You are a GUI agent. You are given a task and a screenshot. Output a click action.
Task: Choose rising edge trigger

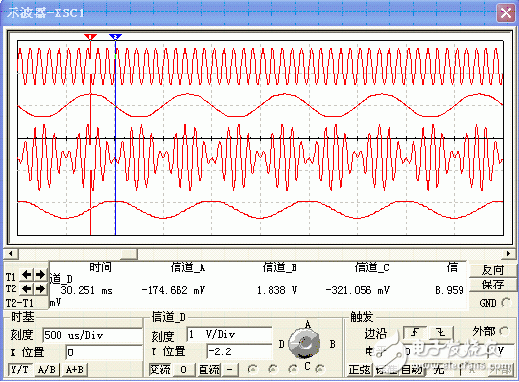click(x=415, y=332)
